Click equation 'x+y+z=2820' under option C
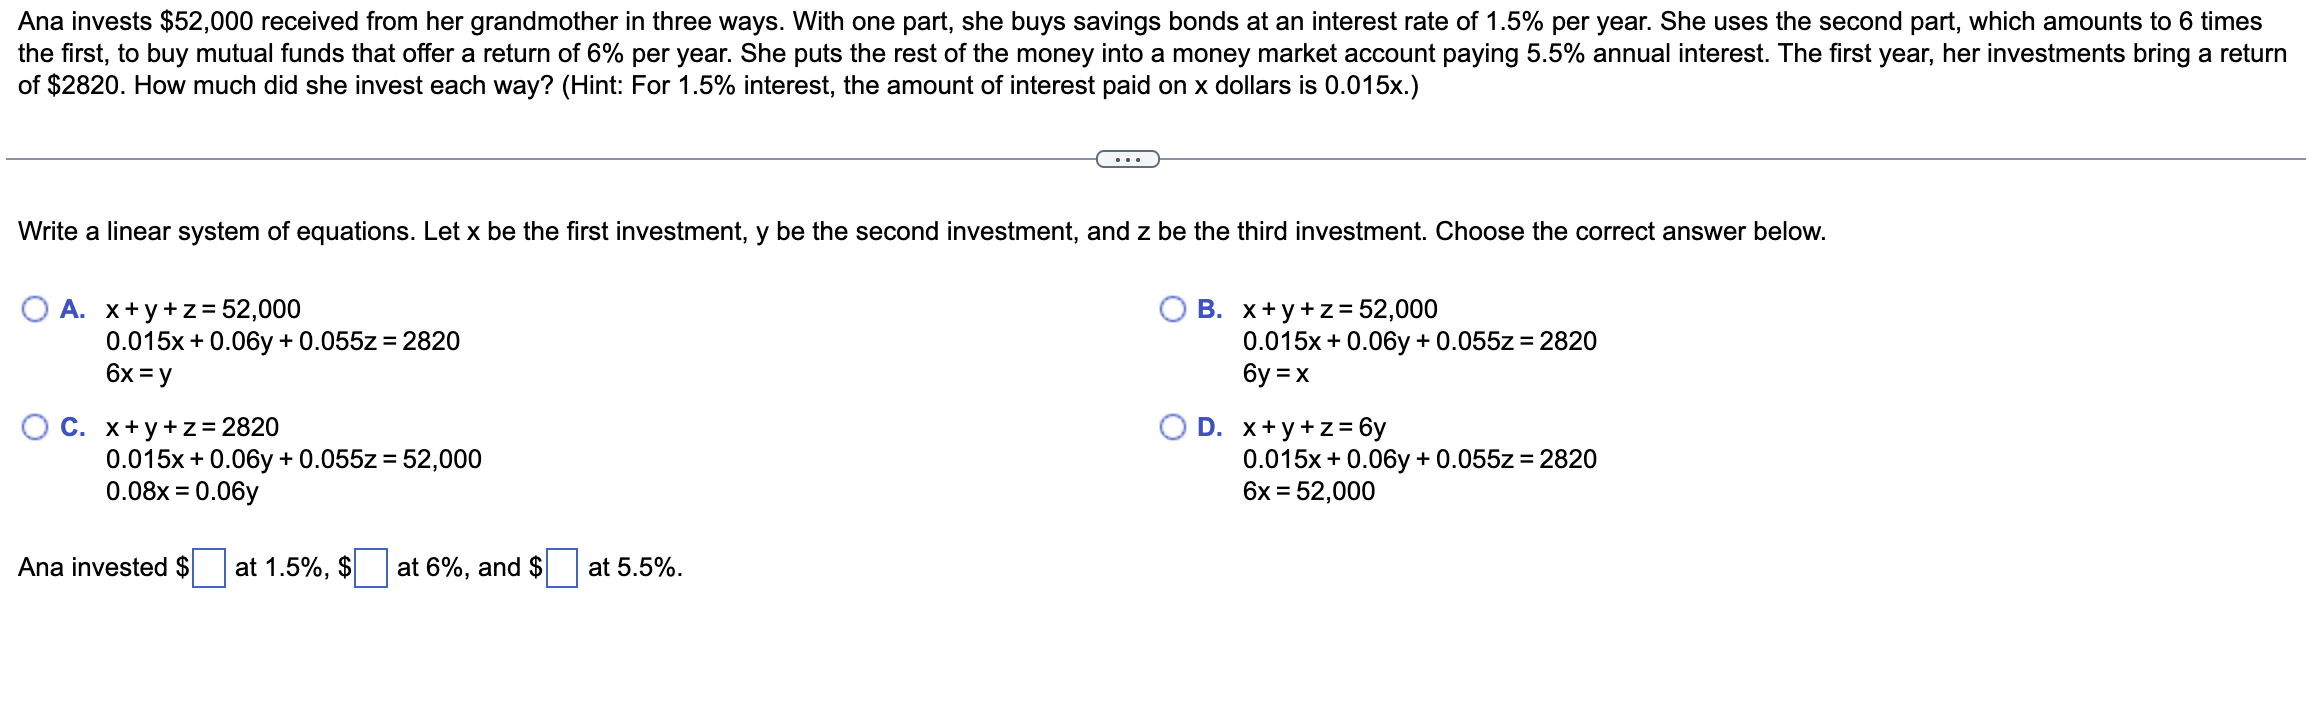 click(x=192, y=428)
